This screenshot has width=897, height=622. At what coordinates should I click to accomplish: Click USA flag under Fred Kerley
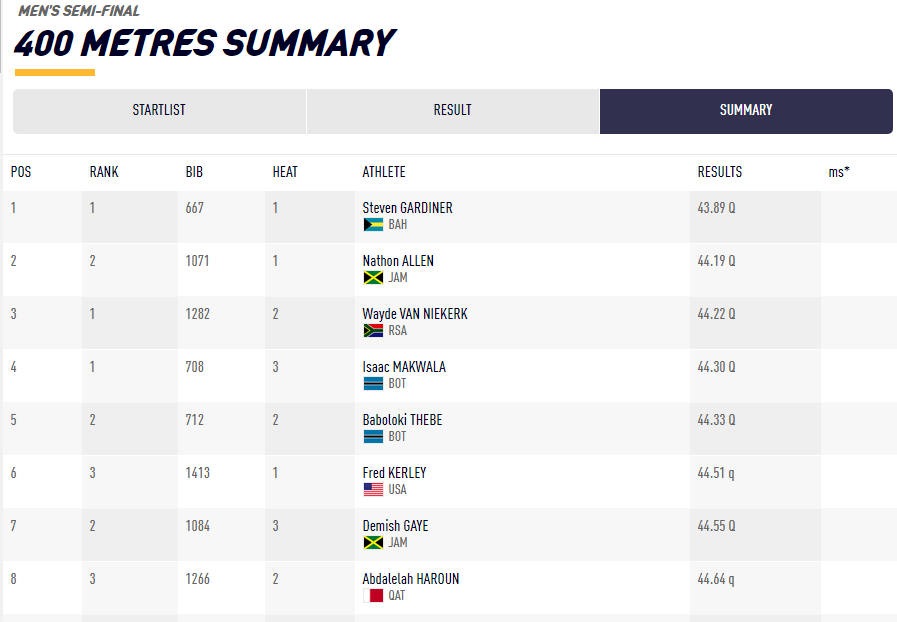[x=373, y=490]
